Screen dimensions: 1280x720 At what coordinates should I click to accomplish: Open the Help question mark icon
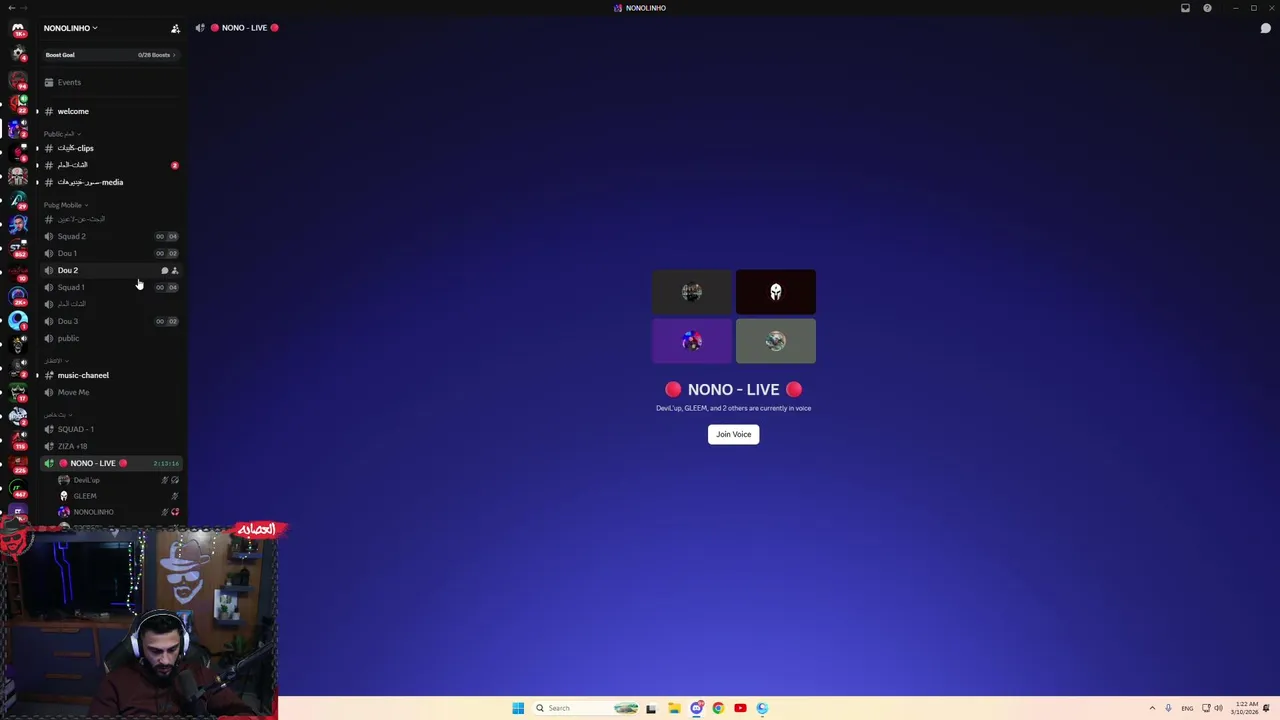click(1207, 8)
